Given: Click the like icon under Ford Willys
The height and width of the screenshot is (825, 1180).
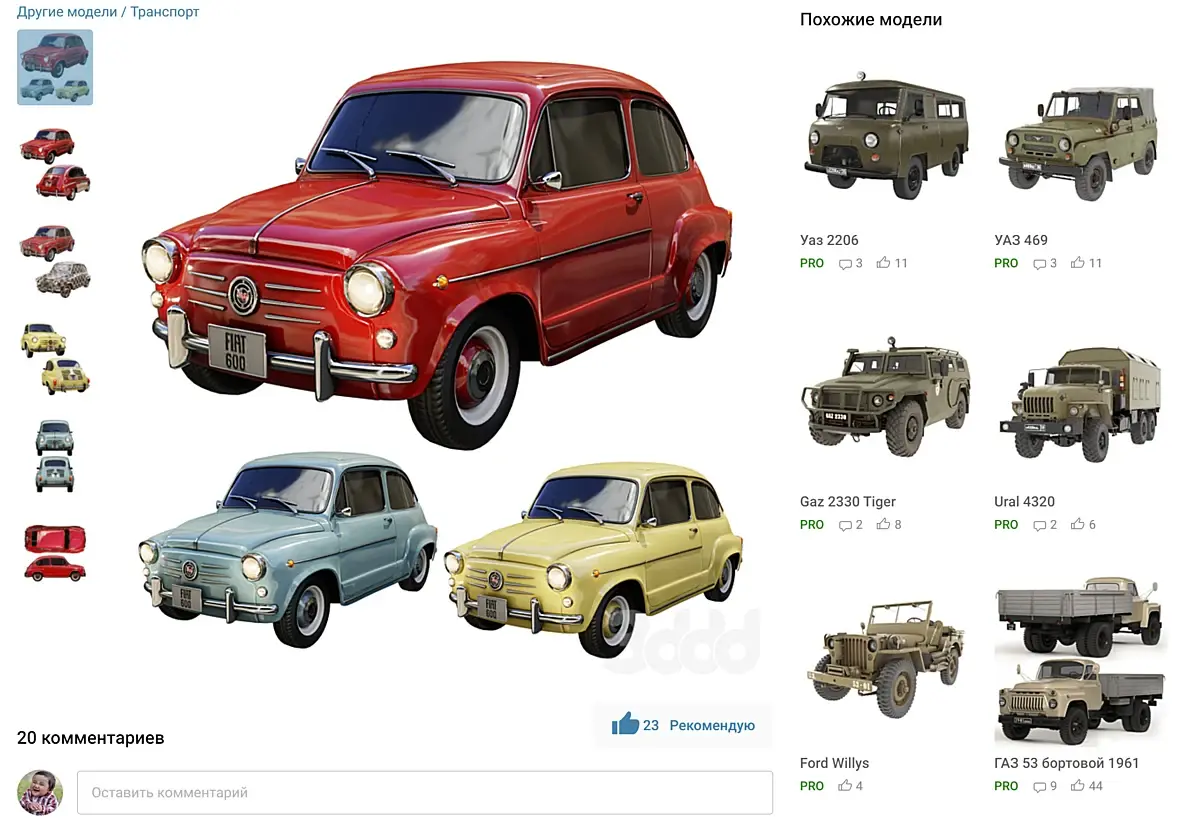Looking at the screenshot, I should [845, 786].
